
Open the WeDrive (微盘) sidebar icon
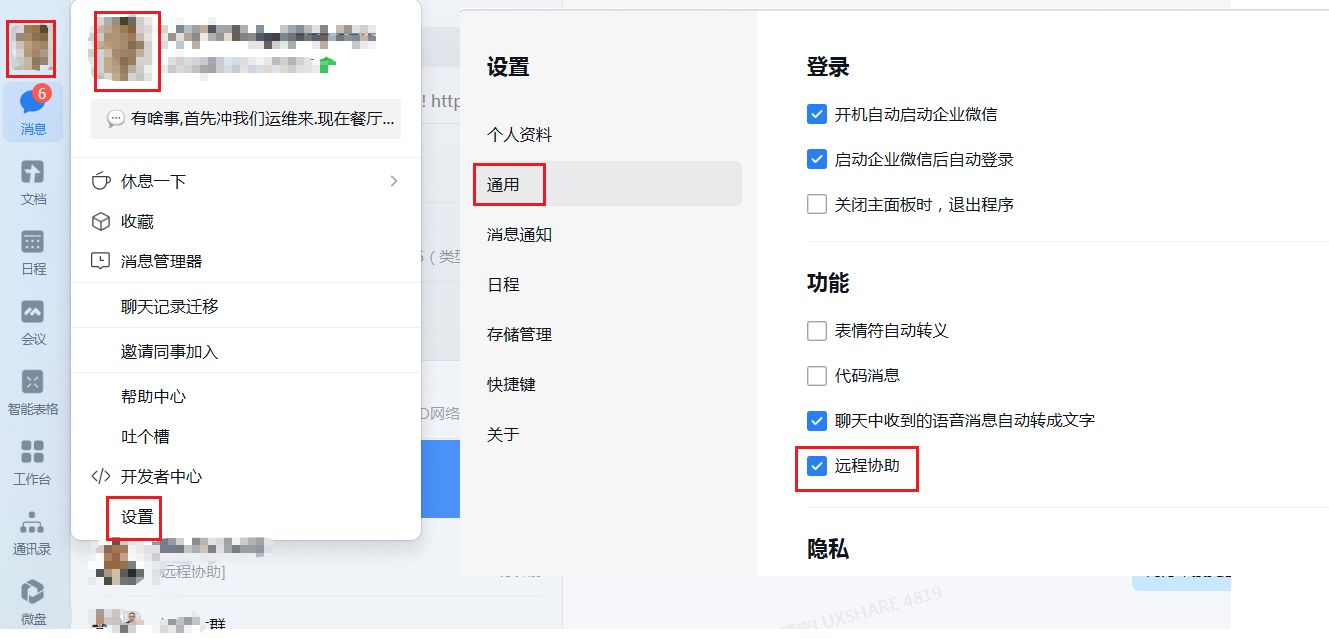point(33,601)
